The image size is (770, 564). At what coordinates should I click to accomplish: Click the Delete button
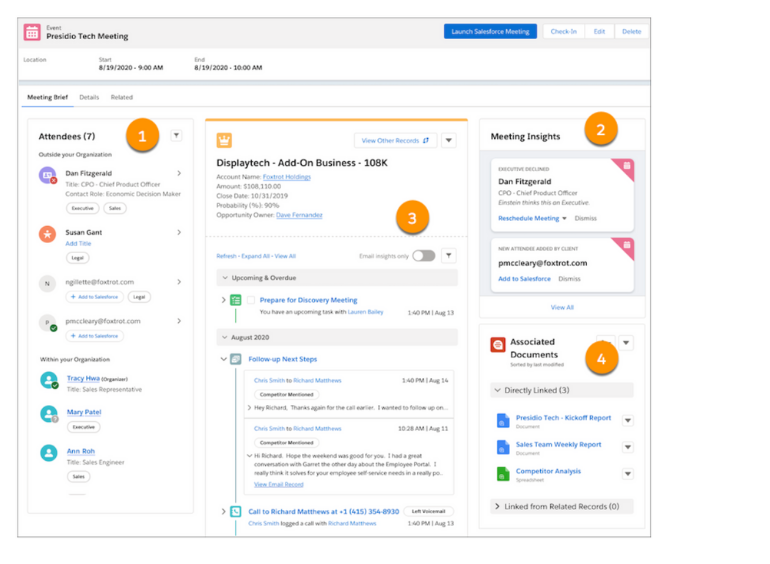632,31
